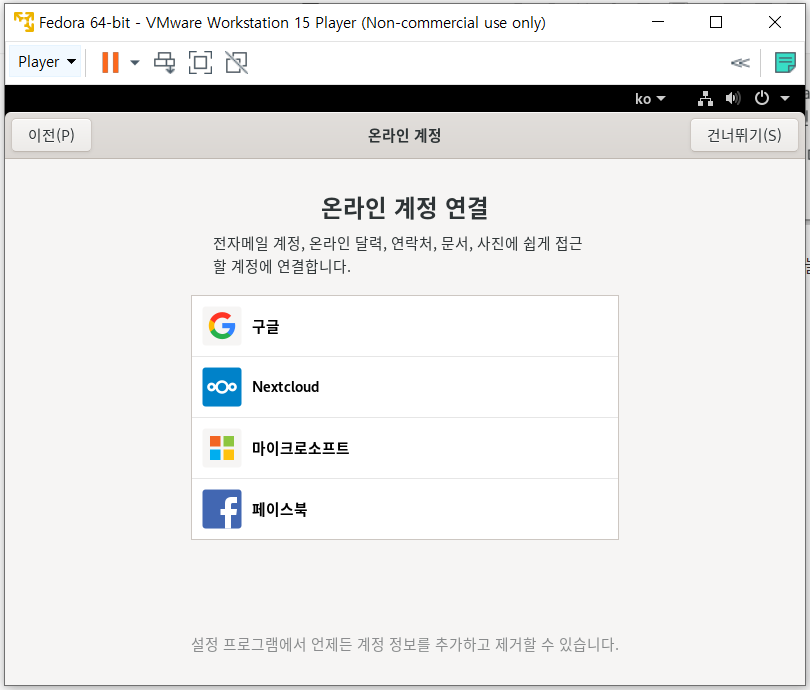This screenshot has width=810, height=690.
Task: Click the power icon in top bar
Action: point(762,98)
